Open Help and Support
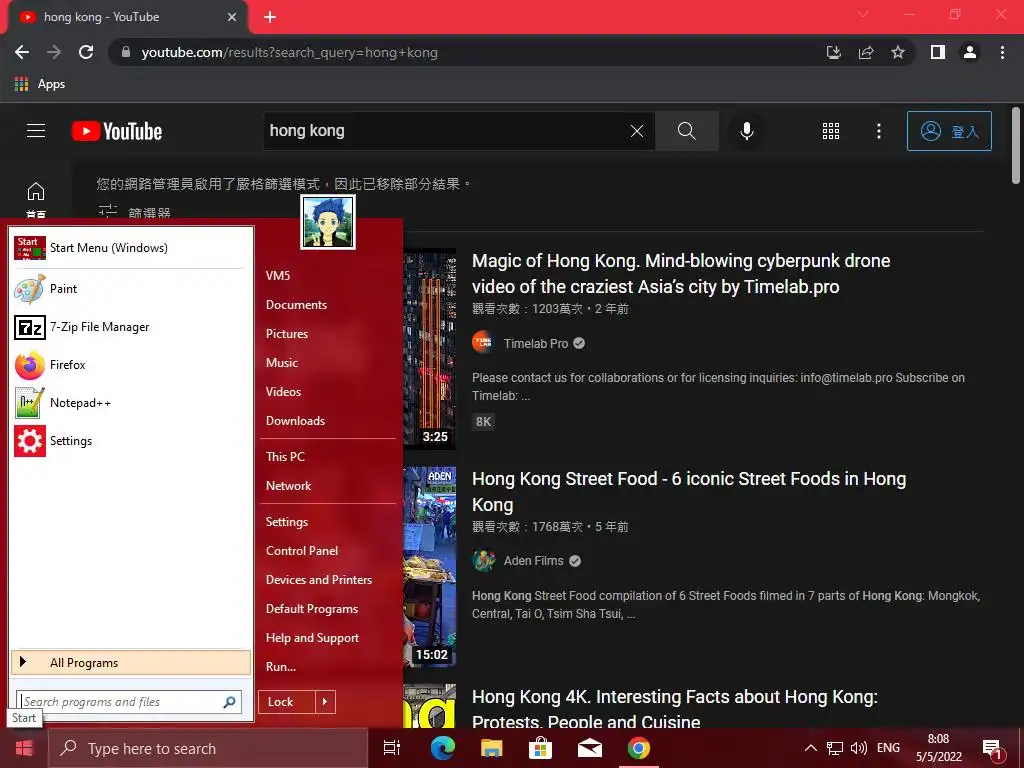Image resolution: width=1024 pixels, height=768 pixels. coord(312,638)
